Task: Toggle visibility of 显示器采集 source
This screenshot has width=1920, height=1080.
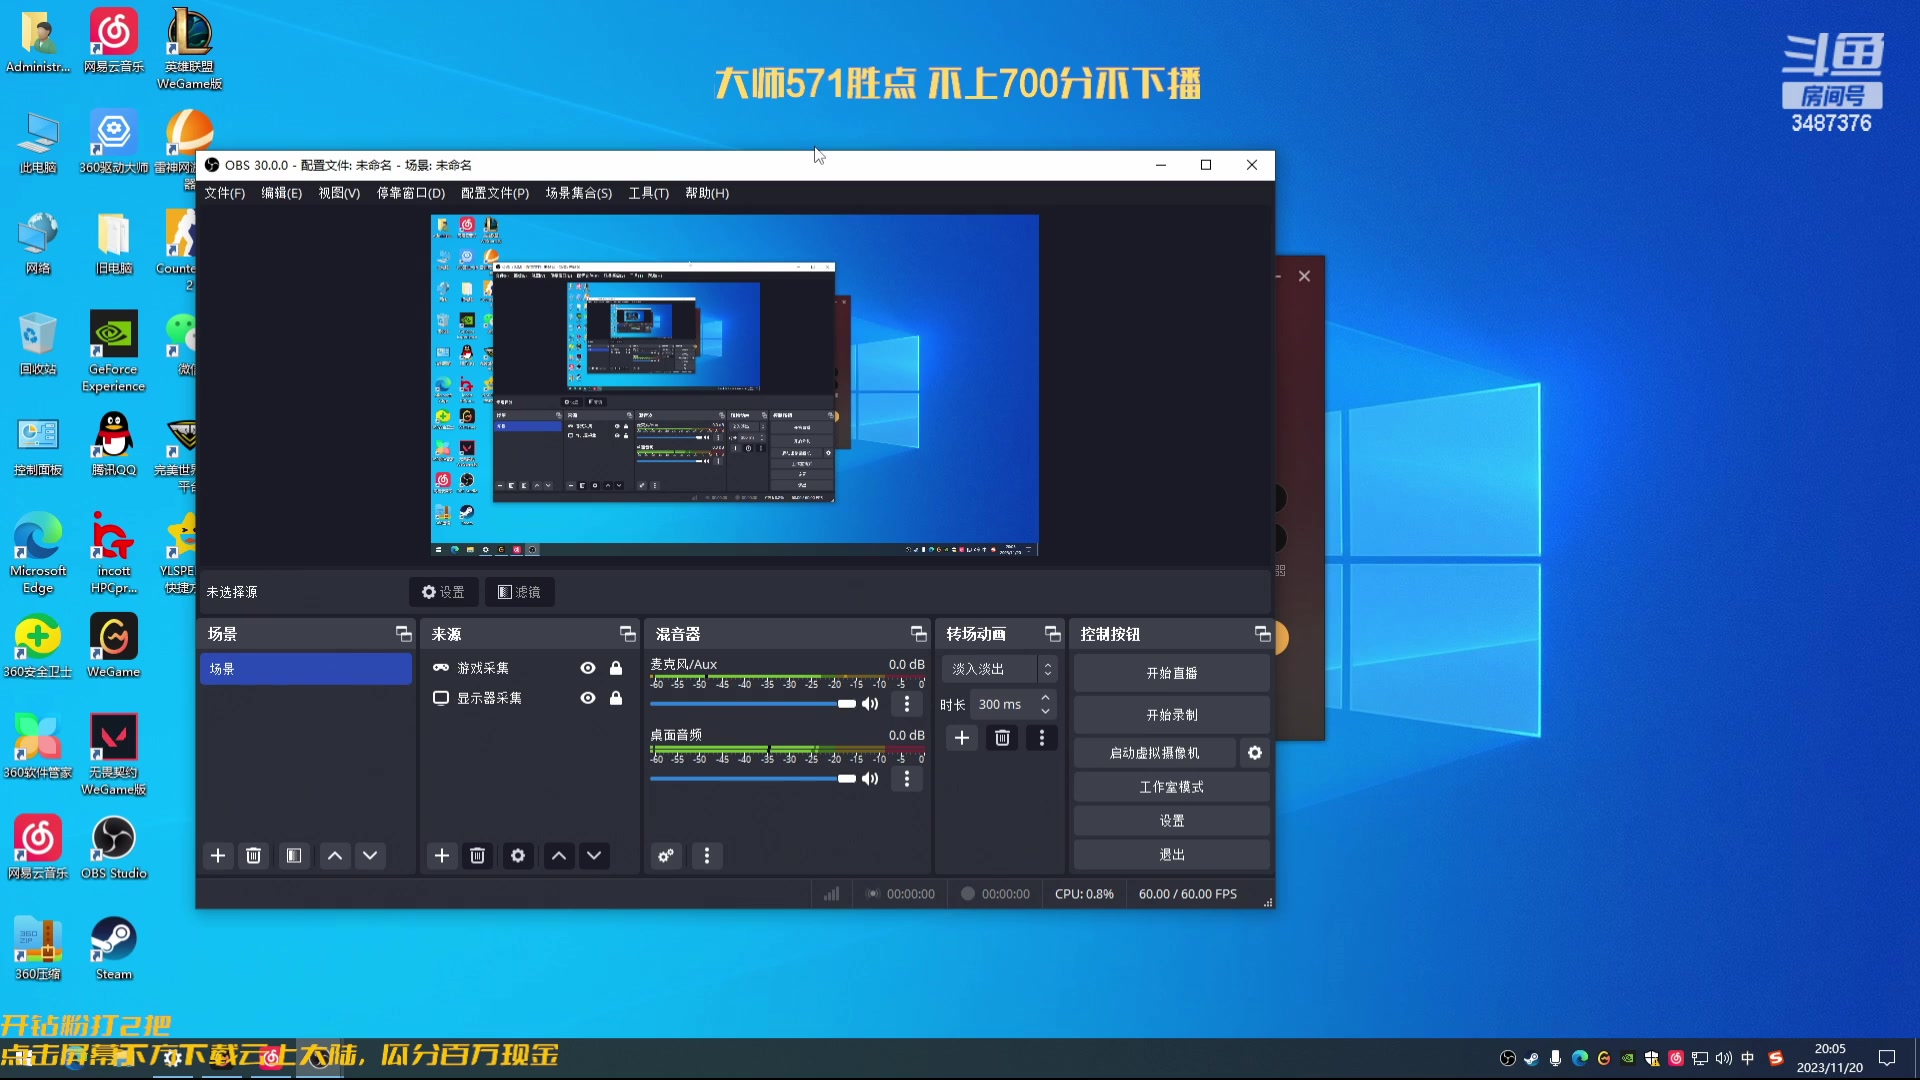Action: click(588, 698)
